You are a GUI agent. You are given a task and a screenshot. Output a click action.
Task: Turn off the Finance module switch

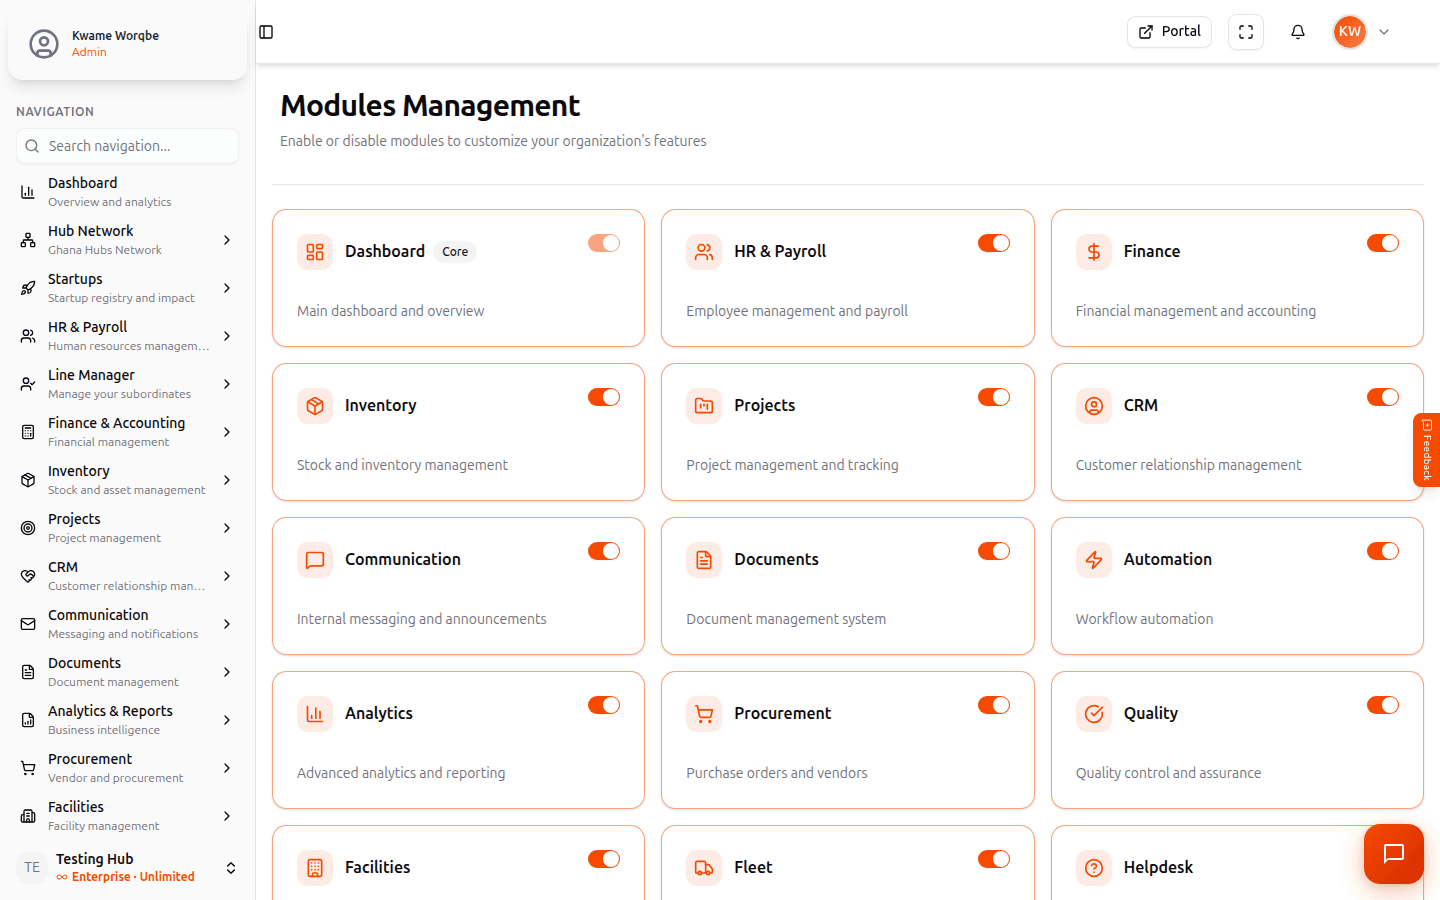(1383, 243)
